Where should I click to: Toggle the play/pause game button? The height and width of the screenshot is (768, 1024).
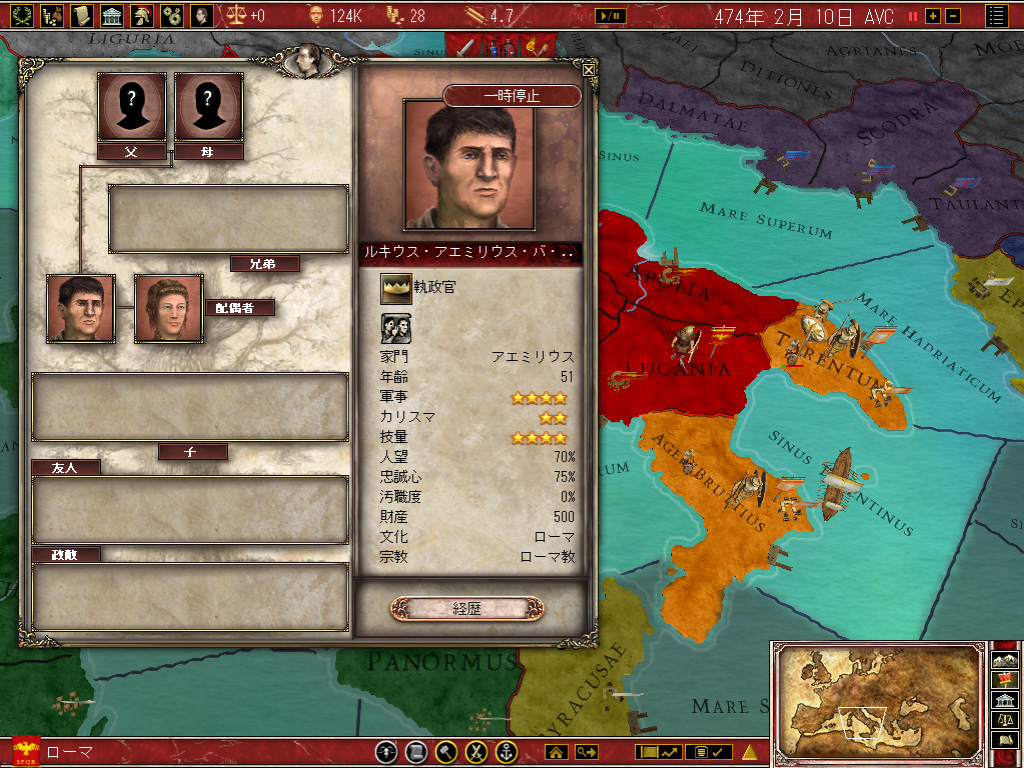611,16
